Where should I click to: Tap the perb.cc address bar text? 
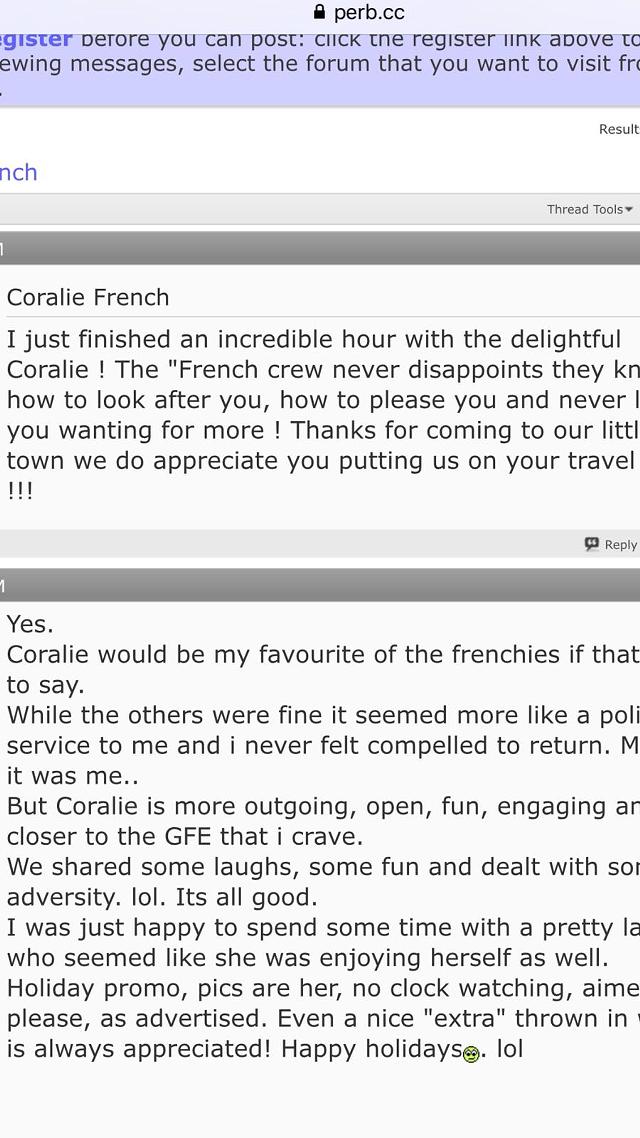click(369, 12)
